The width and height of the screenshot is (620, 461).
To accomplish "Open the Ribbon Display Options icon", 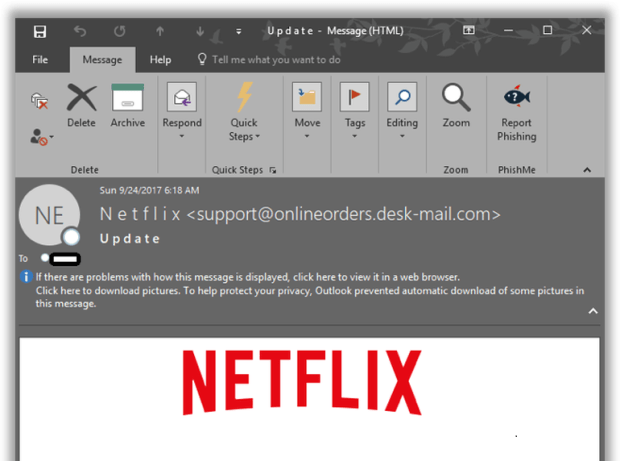I will click(469, 30).
